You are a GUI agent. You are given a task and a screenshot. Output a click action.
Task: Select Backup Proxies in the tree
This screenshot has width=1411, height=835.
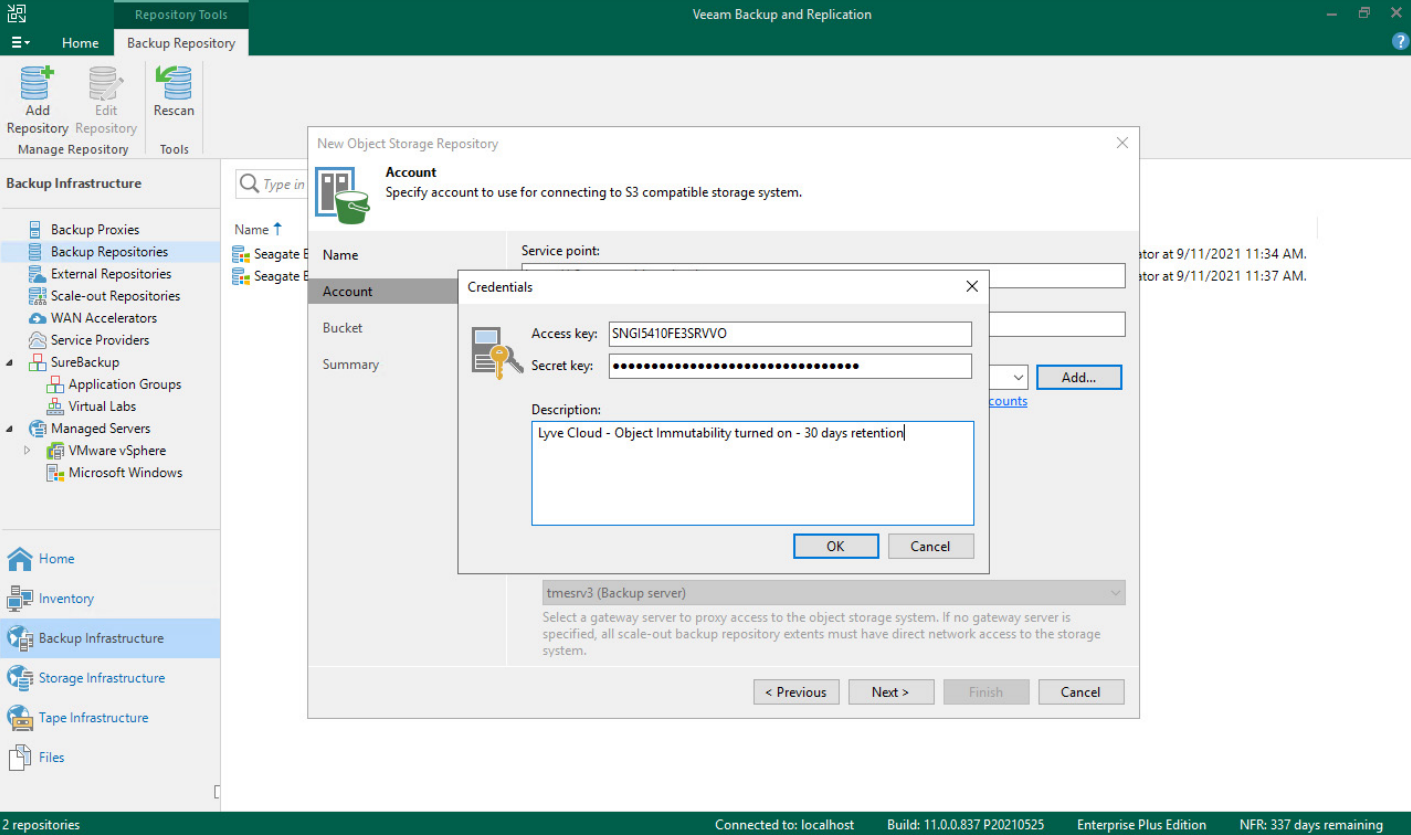coord(95,230)
